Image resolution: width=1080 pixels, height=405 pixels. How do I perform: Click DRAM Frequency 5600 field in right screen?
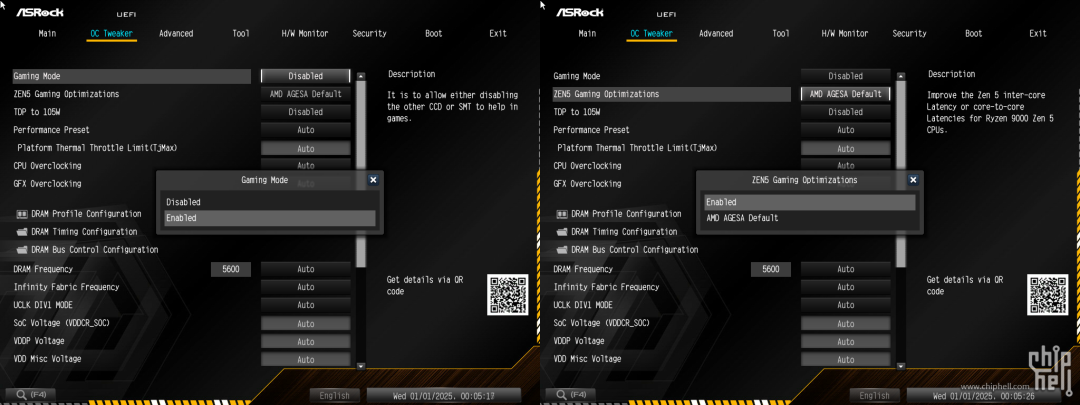(x=771, y=269)
